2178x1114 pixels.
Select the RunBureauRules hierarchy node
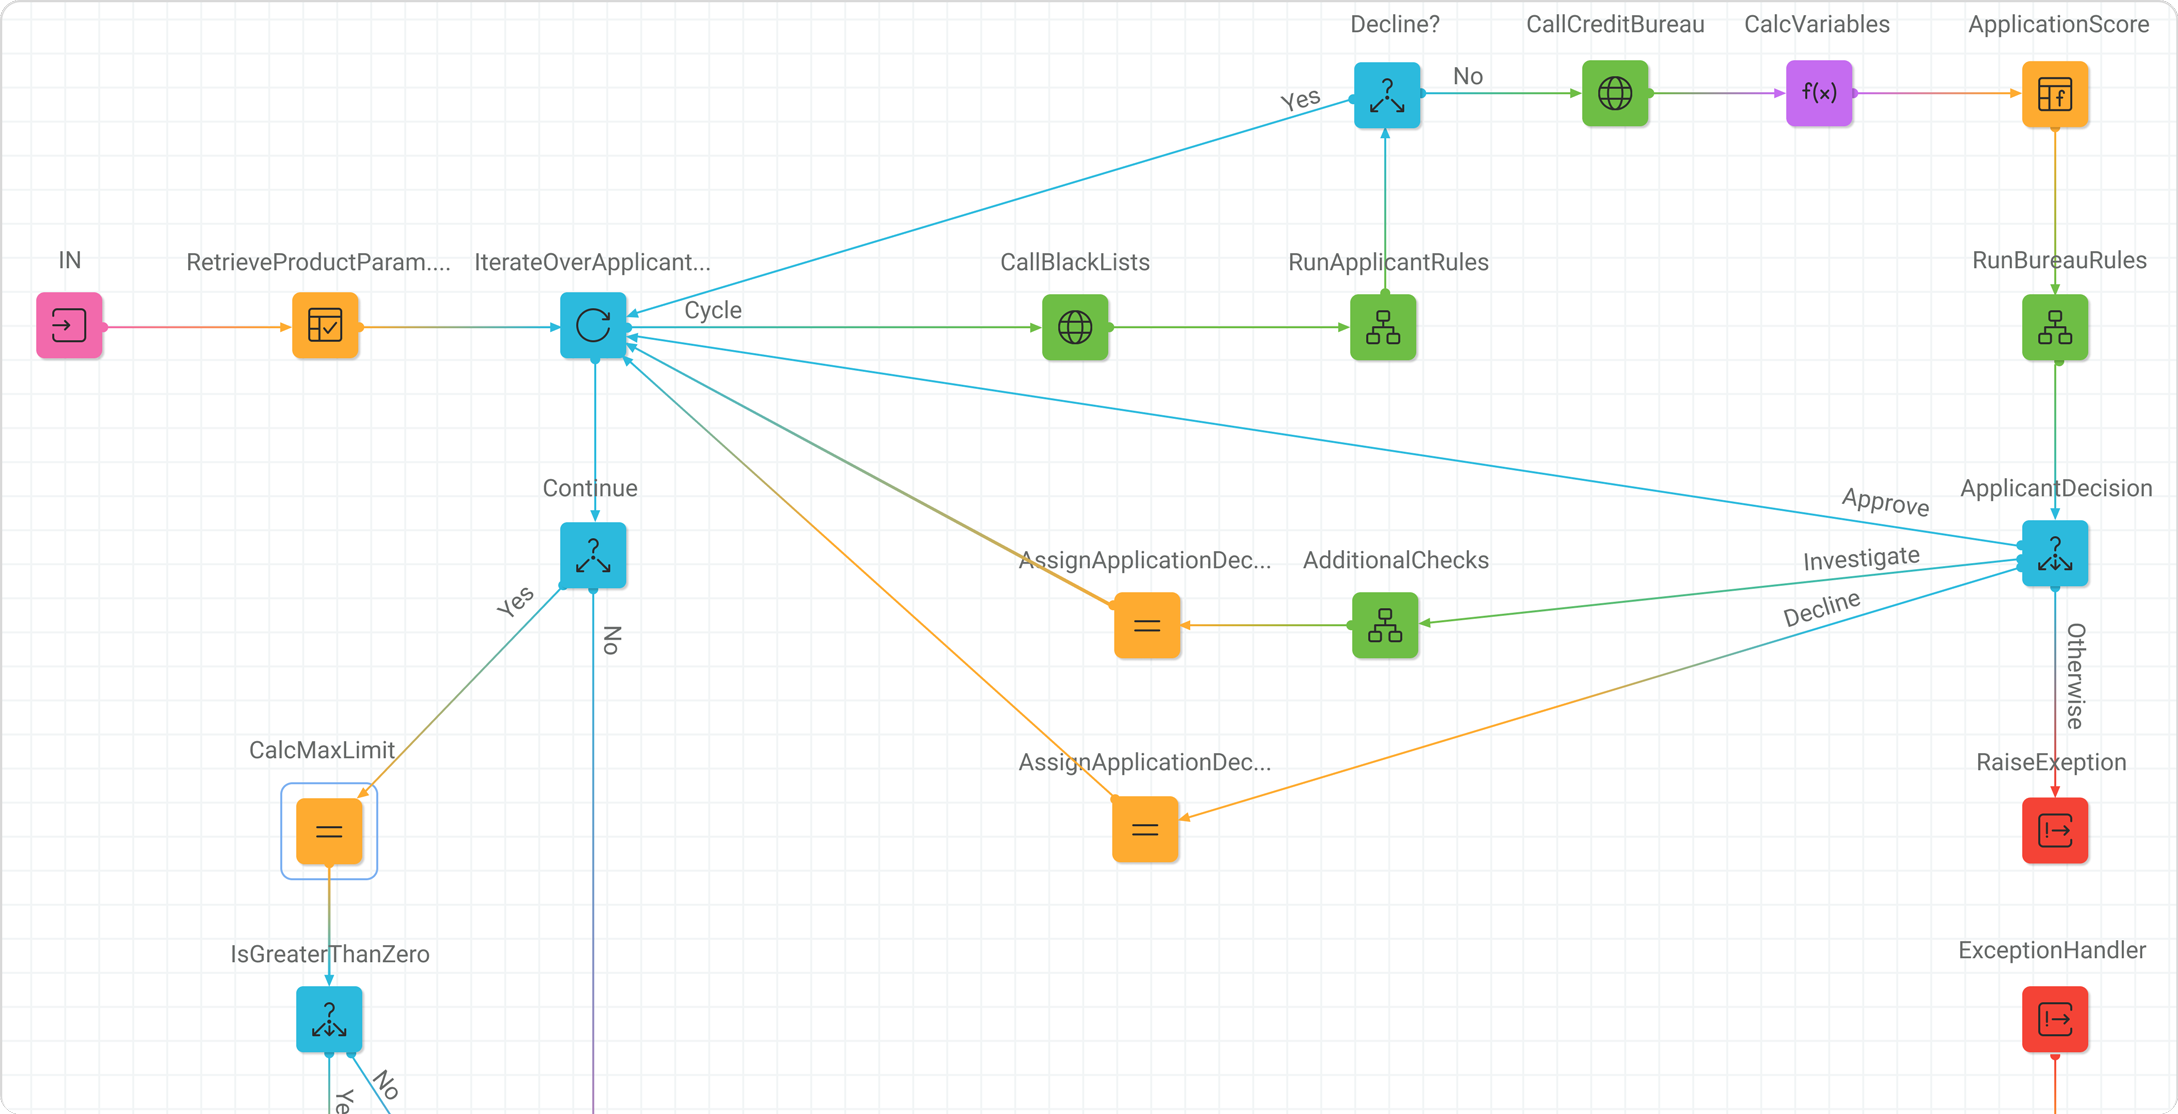2055,327
